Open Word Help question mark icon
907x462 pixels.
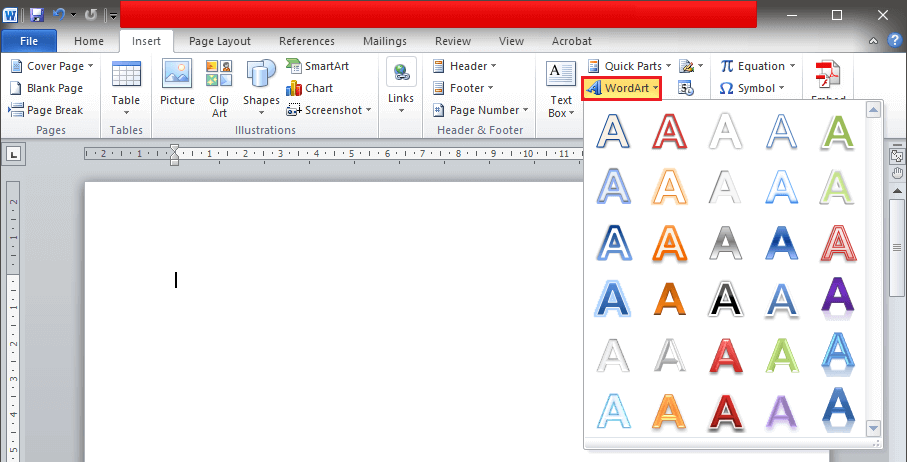click(x=894, y=40)
